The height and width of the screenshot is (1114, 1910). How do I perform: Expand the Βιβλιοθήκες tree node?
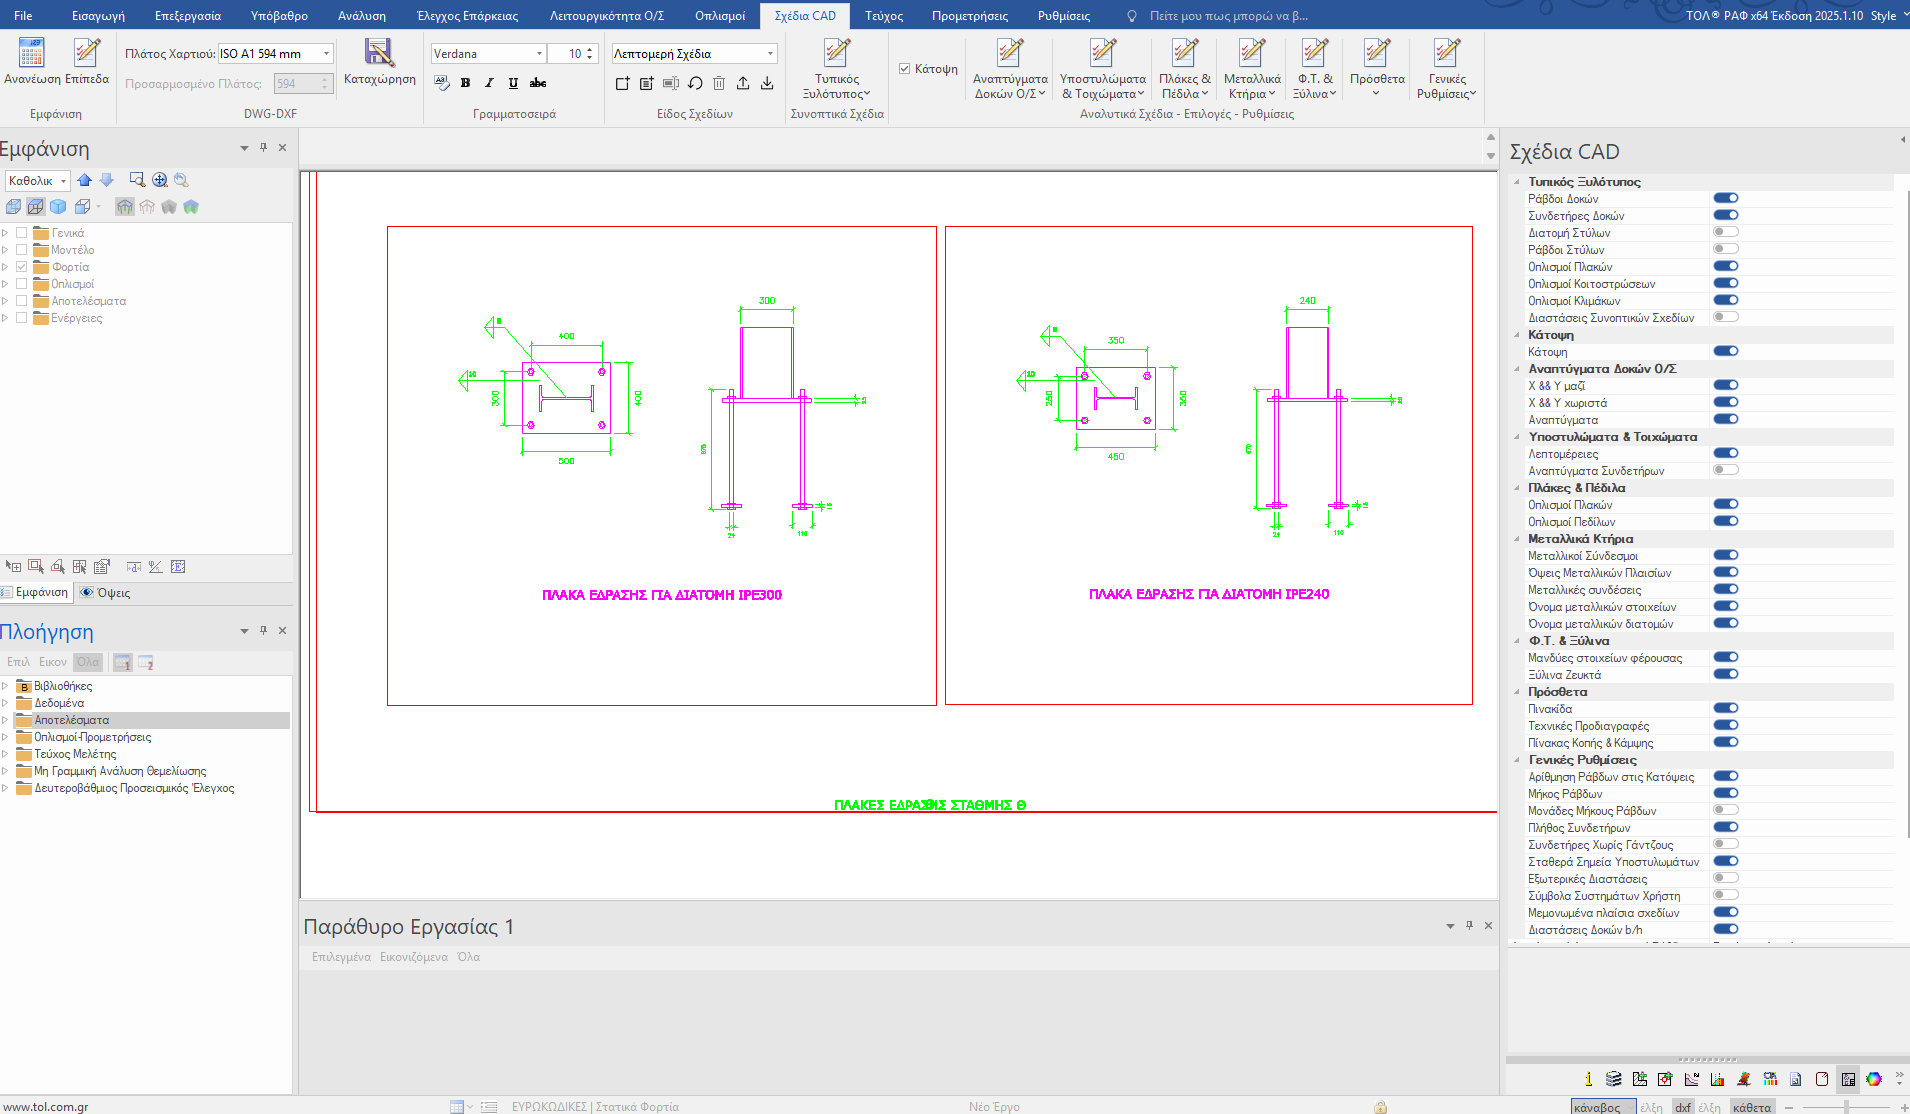tap(6, 686)
